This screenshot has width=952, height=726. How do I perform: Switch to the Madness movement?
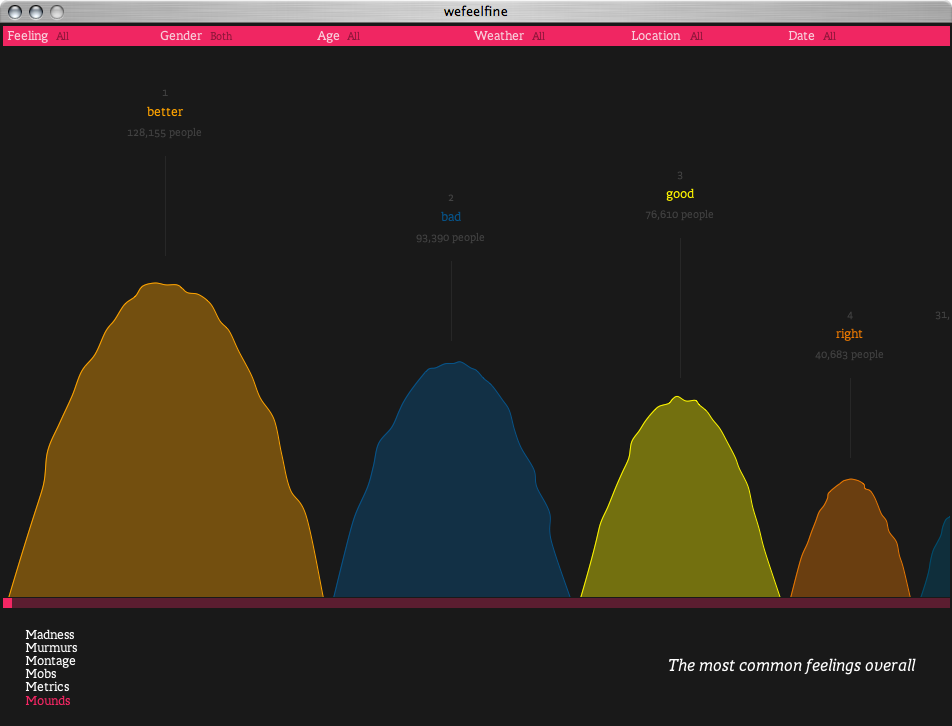50,635
